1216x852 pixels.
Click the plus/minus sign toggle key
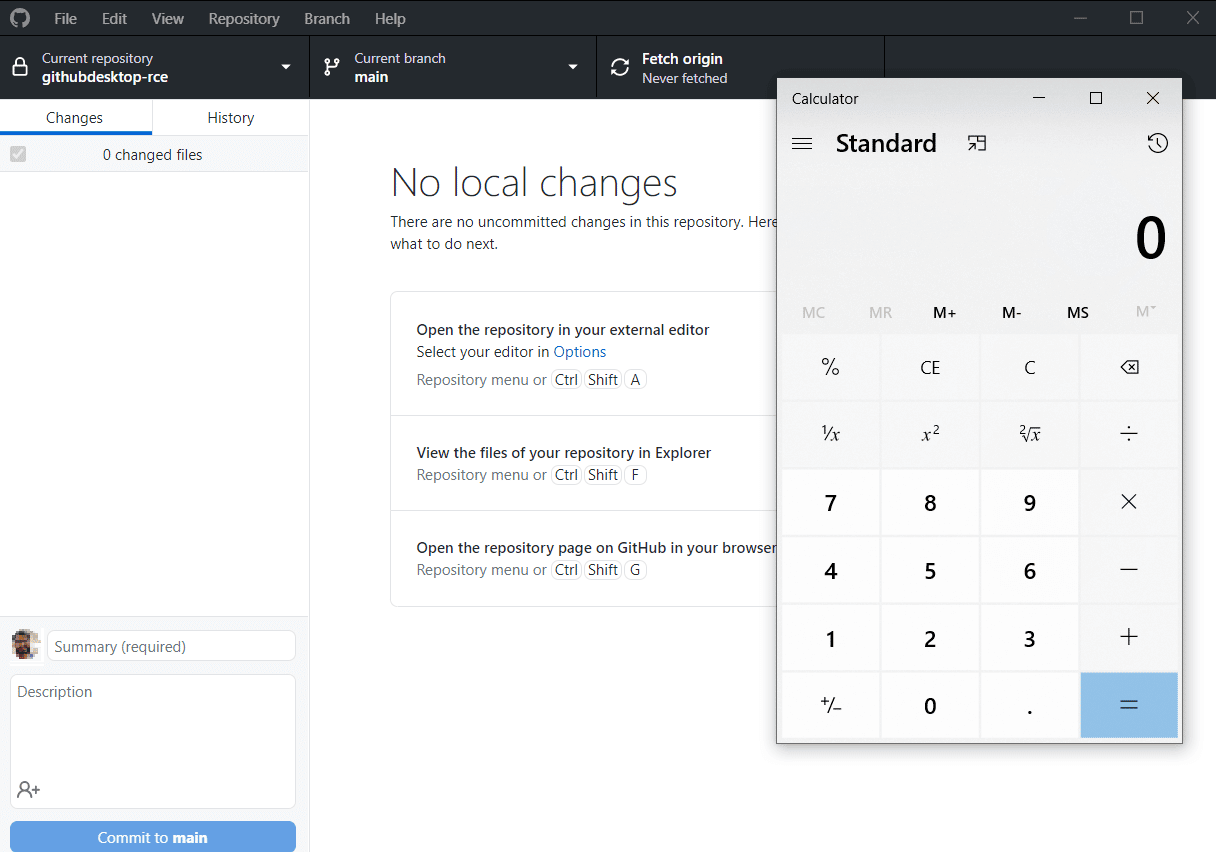(830, 705)
